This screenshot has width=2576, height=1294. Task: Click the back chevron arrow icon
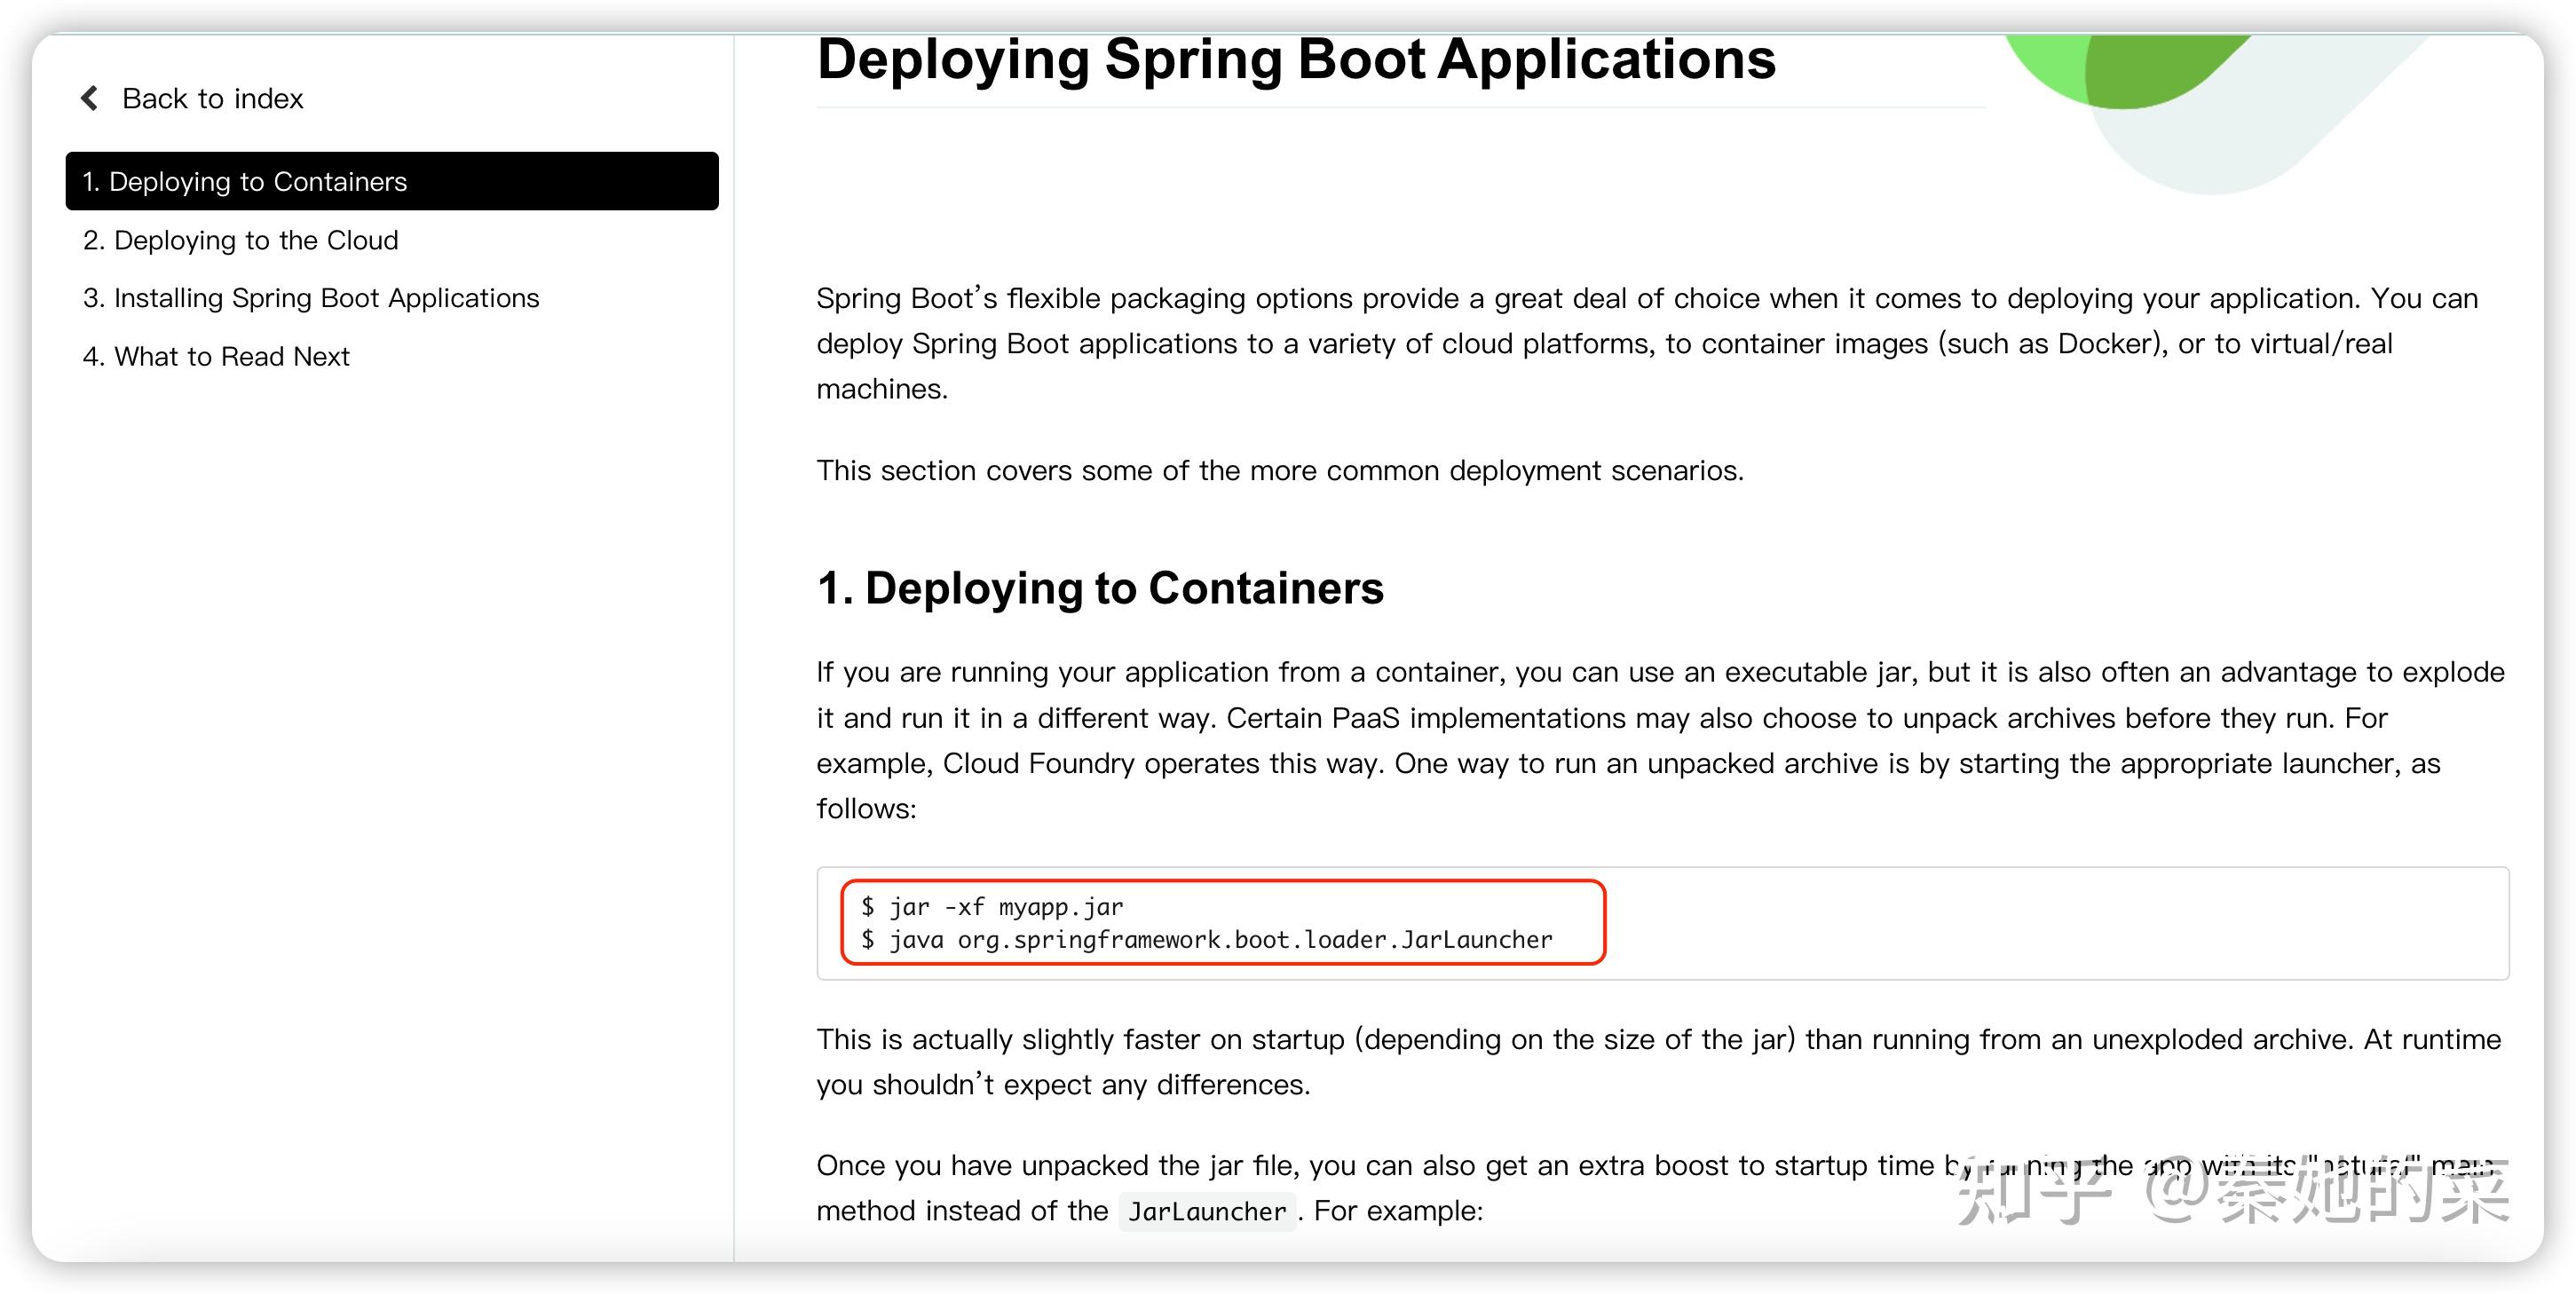90,98
